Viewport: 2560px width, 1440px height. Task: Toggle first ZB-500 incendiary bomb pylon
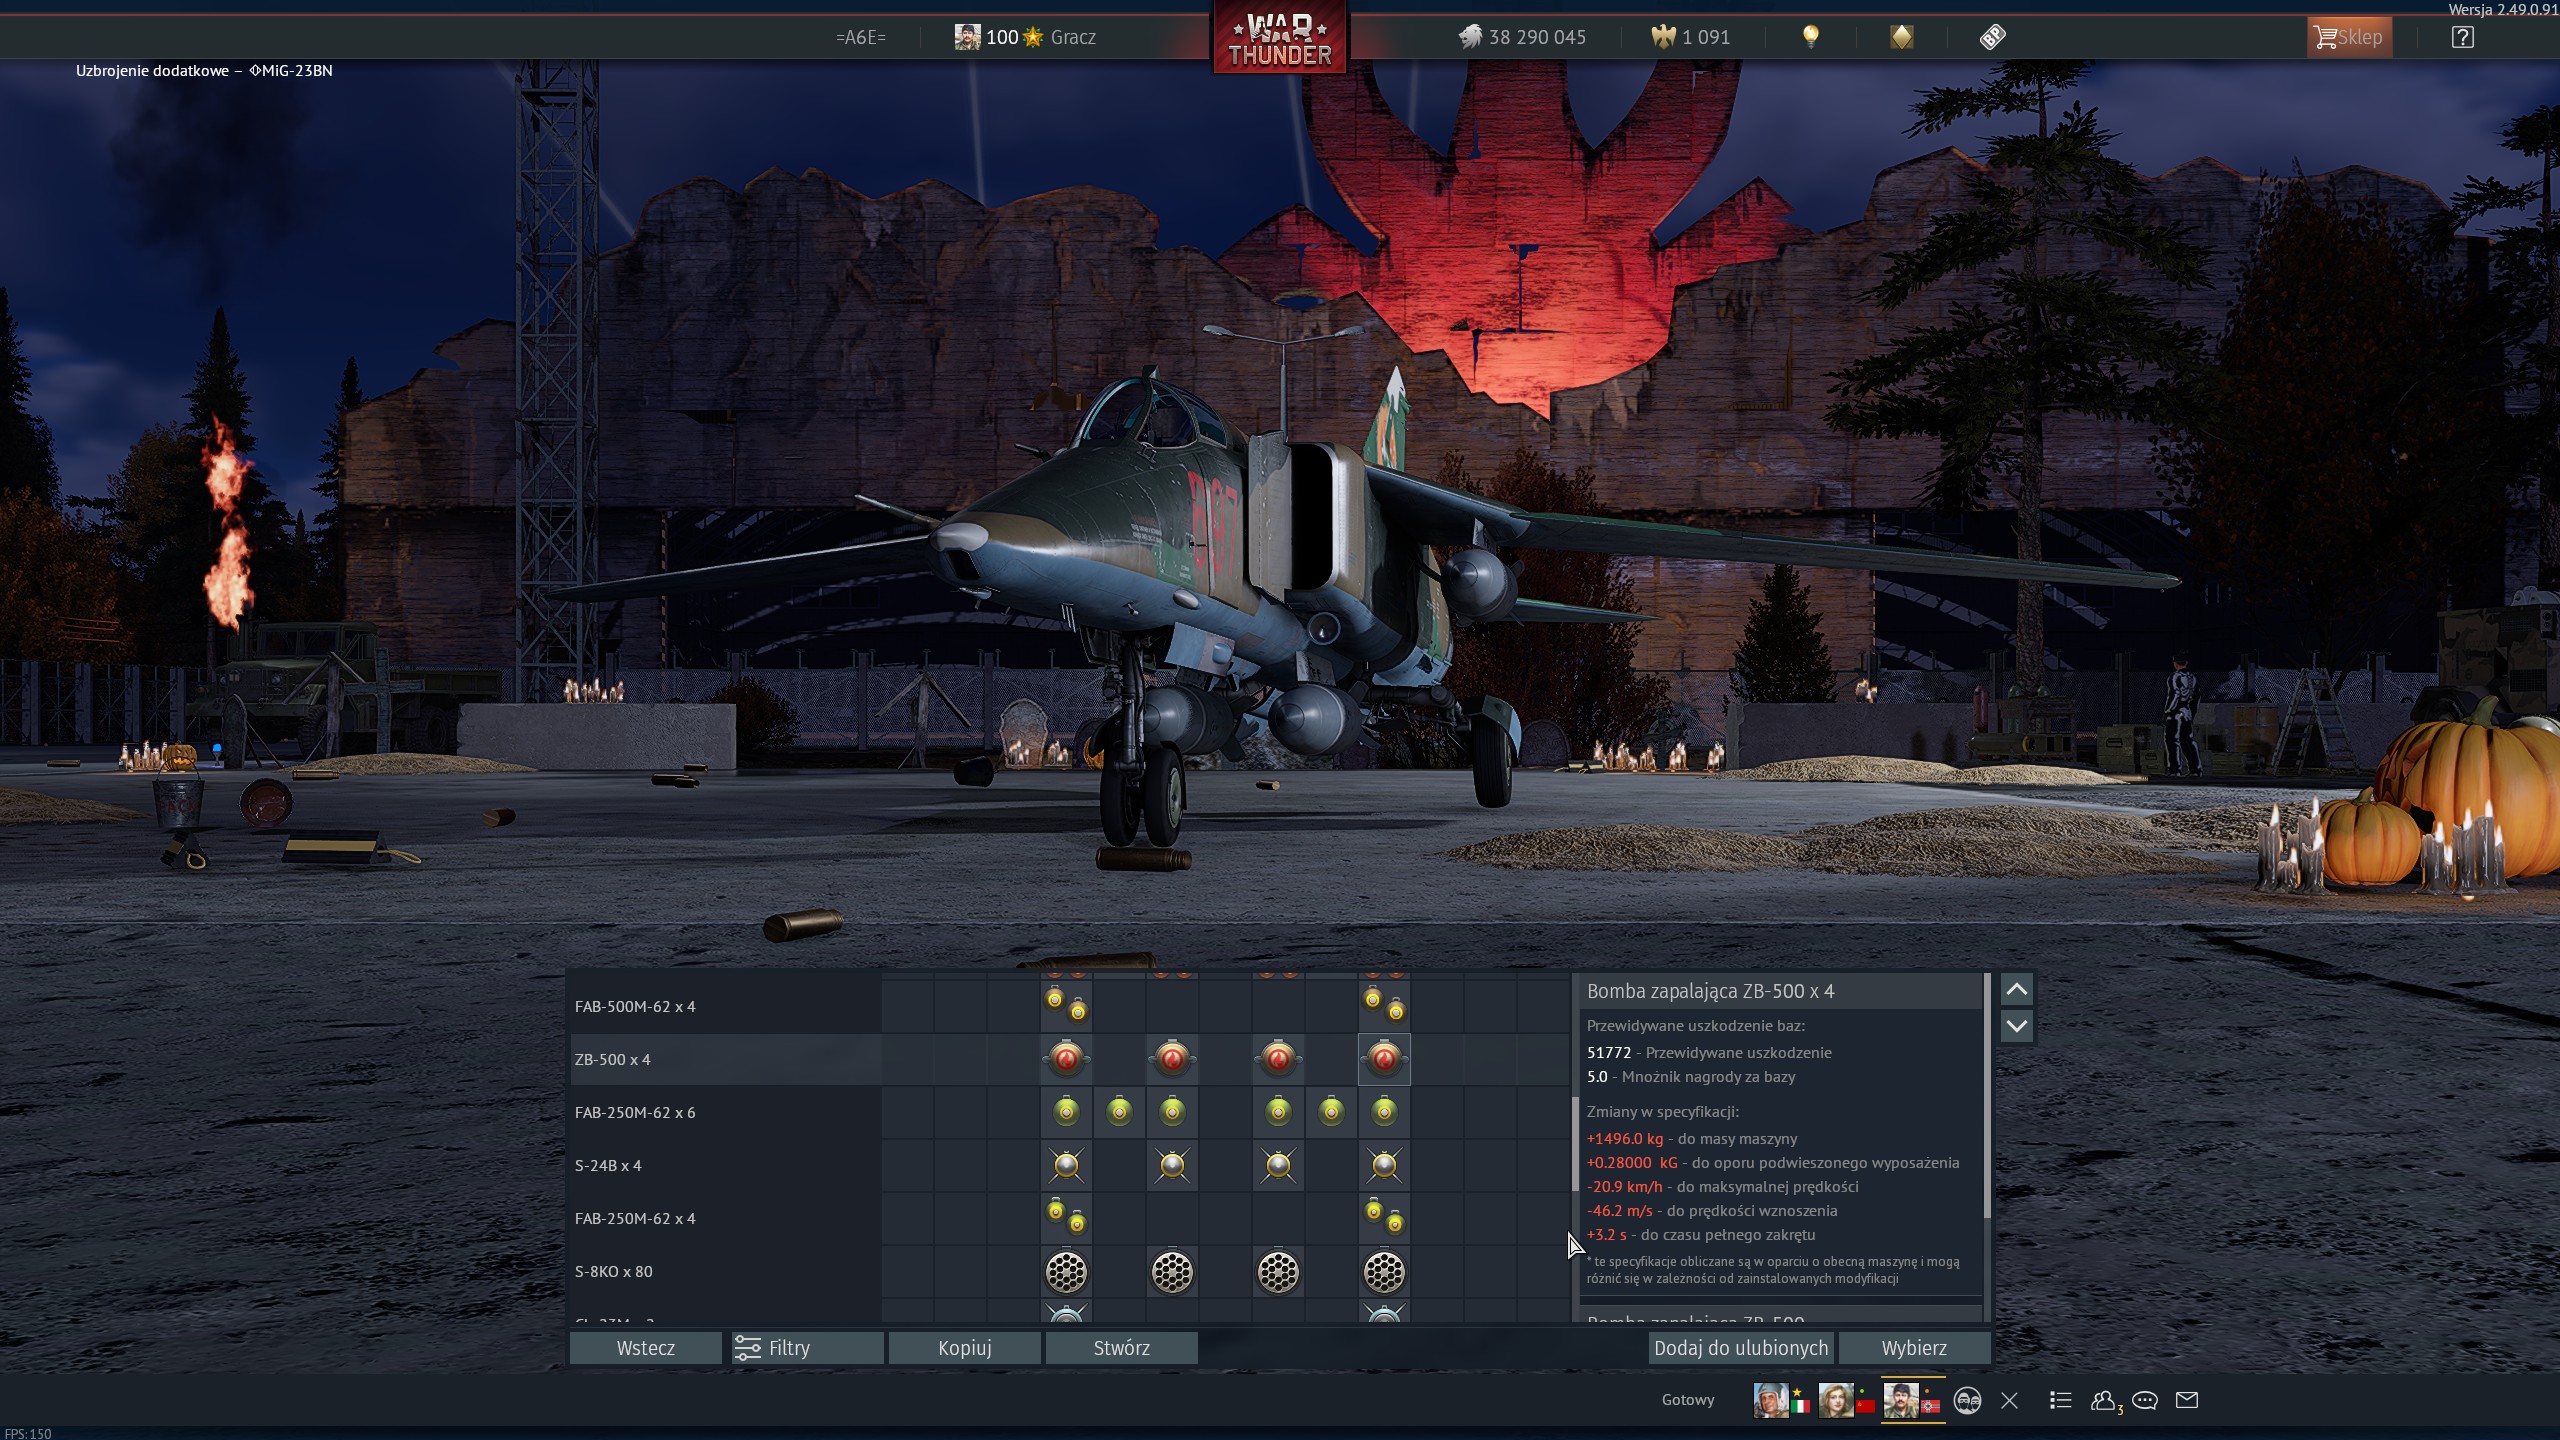coord(1066,1059)
